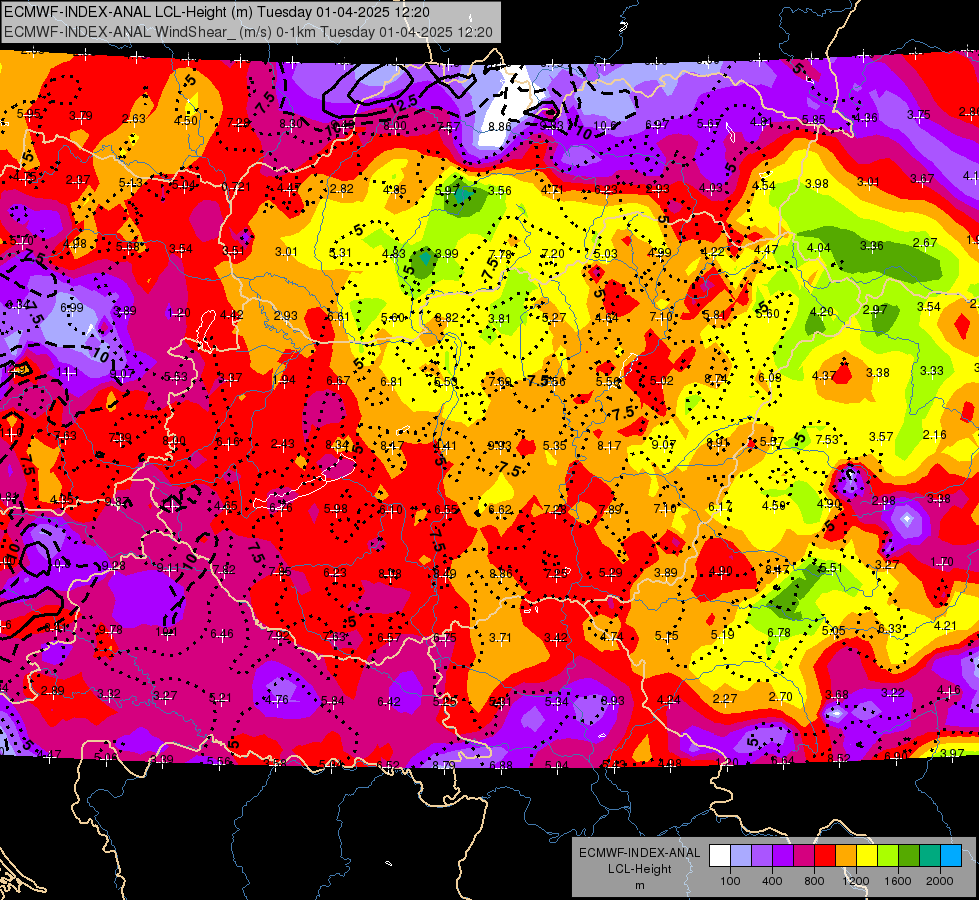This screenshot has width=979, height=900.
Task: Click the legend text LCL-Height
Action: (639, 869)
